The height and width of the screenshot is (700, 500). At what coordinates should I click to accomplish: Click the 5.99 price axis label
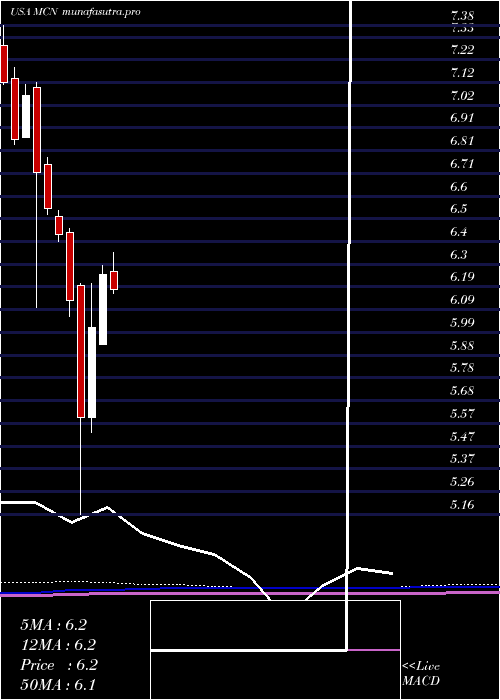[x=462, y=322]
